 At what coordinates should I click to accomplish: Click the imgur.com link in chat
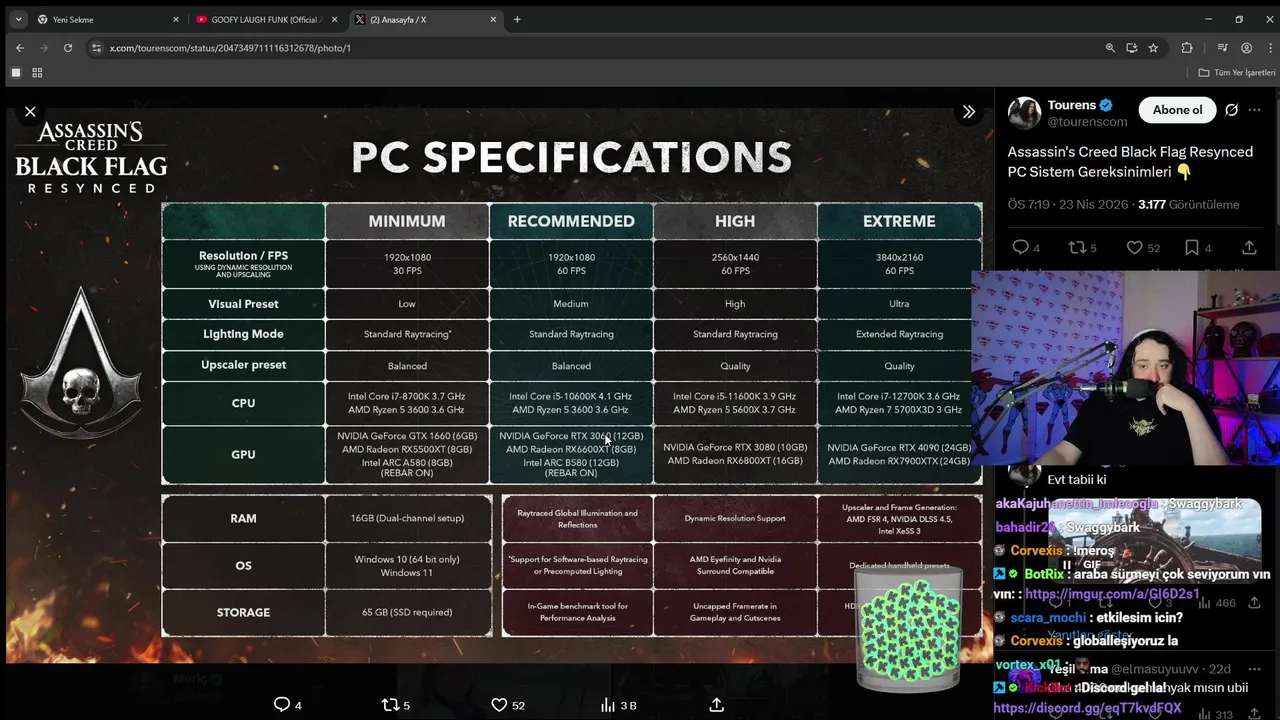tap(1112, 594)
